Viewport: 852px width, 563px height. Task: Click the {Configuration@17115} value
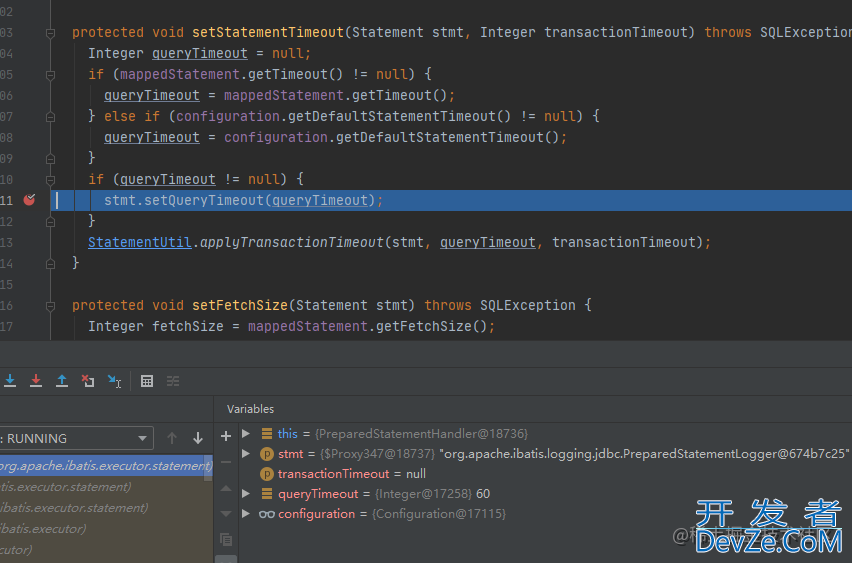coord(439,514)
